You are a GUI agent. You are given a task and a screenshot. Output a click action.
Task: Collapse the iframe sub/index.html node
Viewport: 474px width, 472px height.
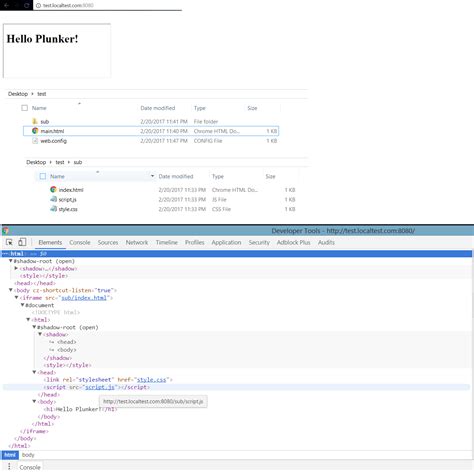(16, 298)
